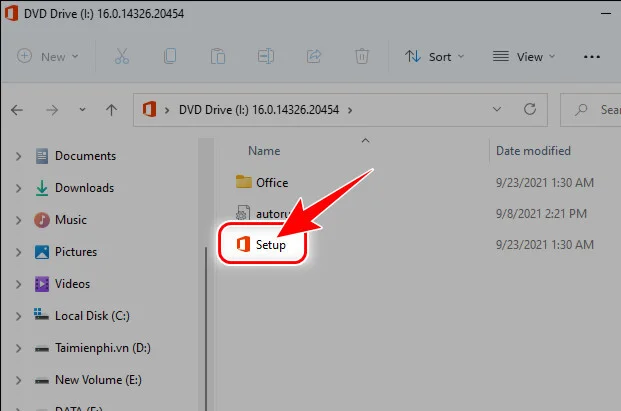Viewport: 621px width, 411px height.
Task: Click the Paste clipboard icon
Action: tap(218, 56)
